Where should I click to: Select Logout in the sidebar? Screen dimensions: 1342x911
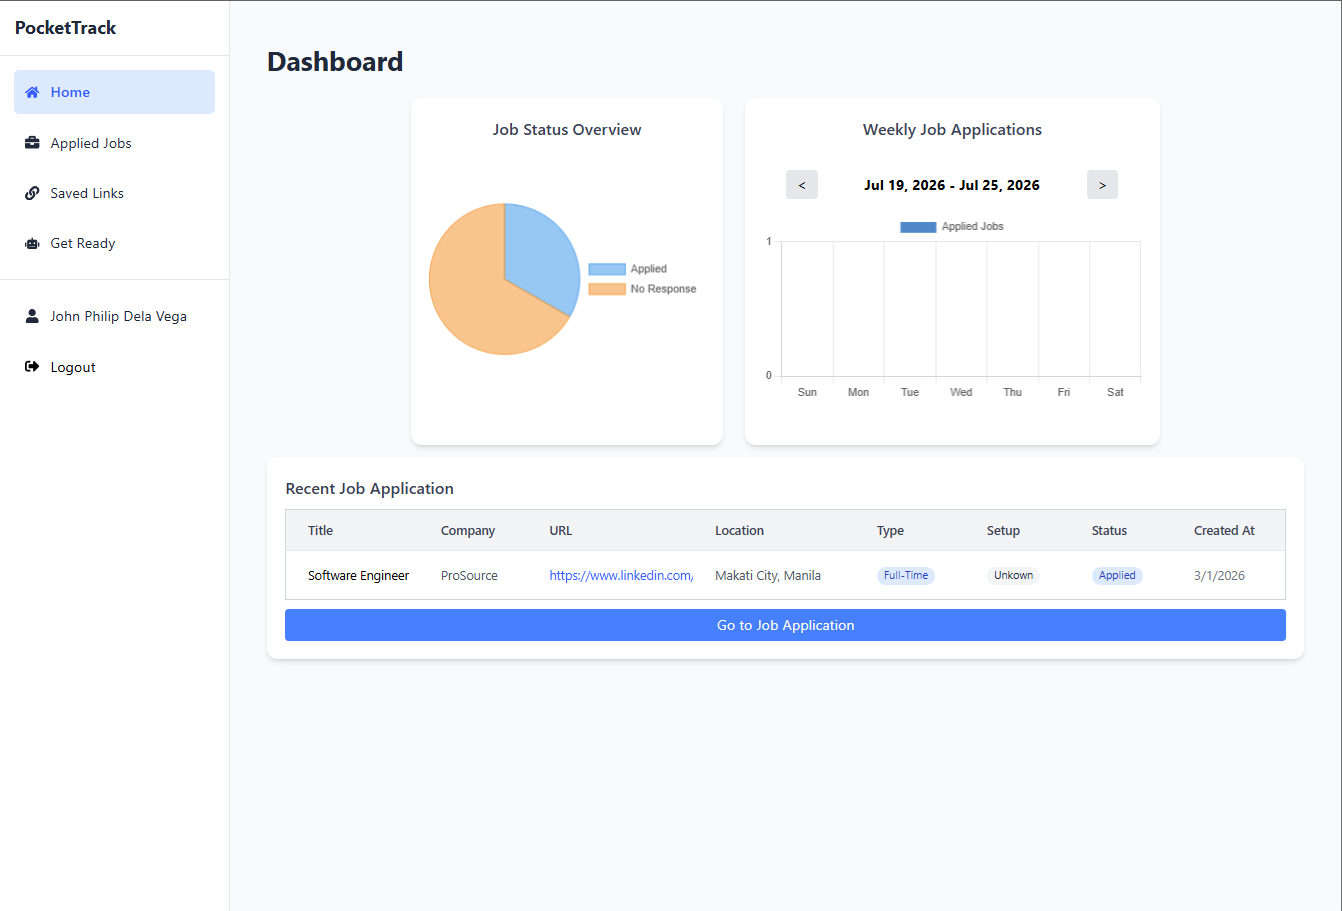114,367
